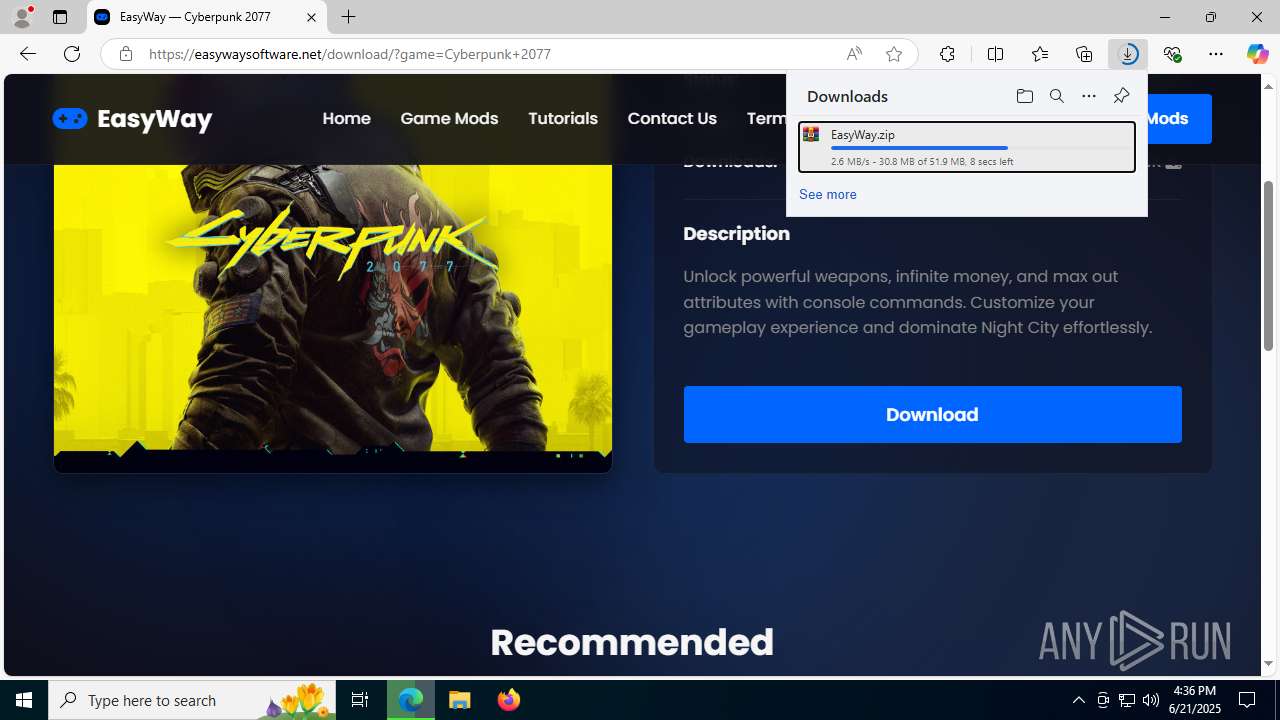Open Game Mods navigation item
This screenshot has height=720, width=1280.
449,118
